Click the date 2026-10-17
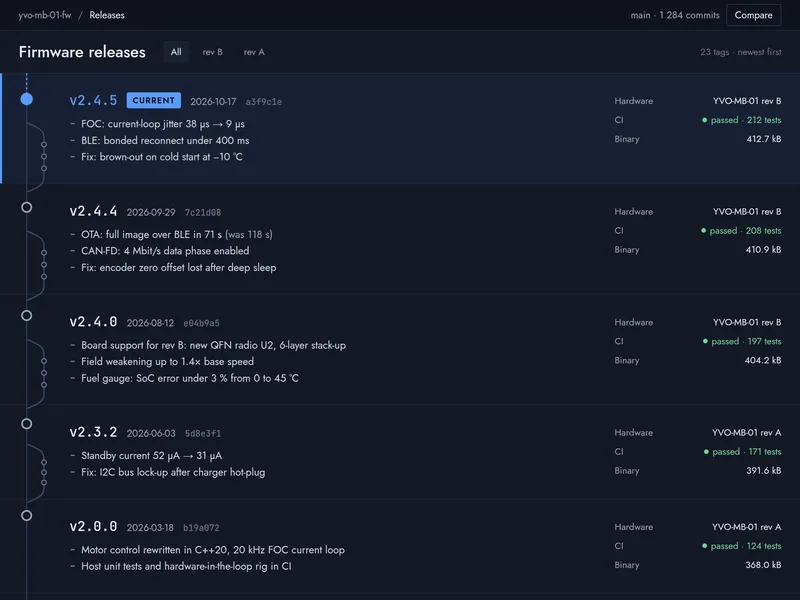This screenshot has width=800, height=600. [x=213, y=102]
